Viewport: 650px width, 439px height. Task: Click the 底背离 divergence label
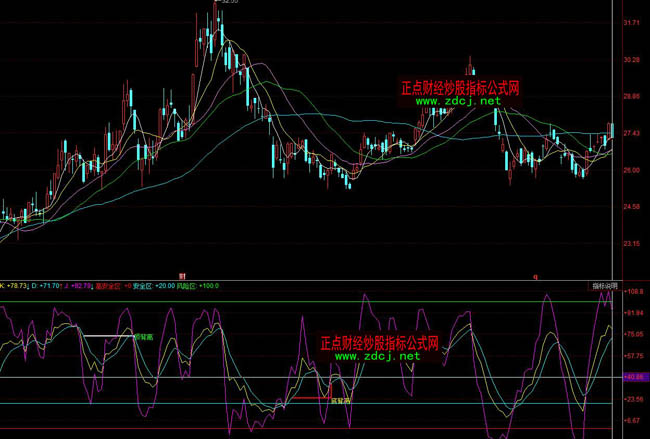342,400
